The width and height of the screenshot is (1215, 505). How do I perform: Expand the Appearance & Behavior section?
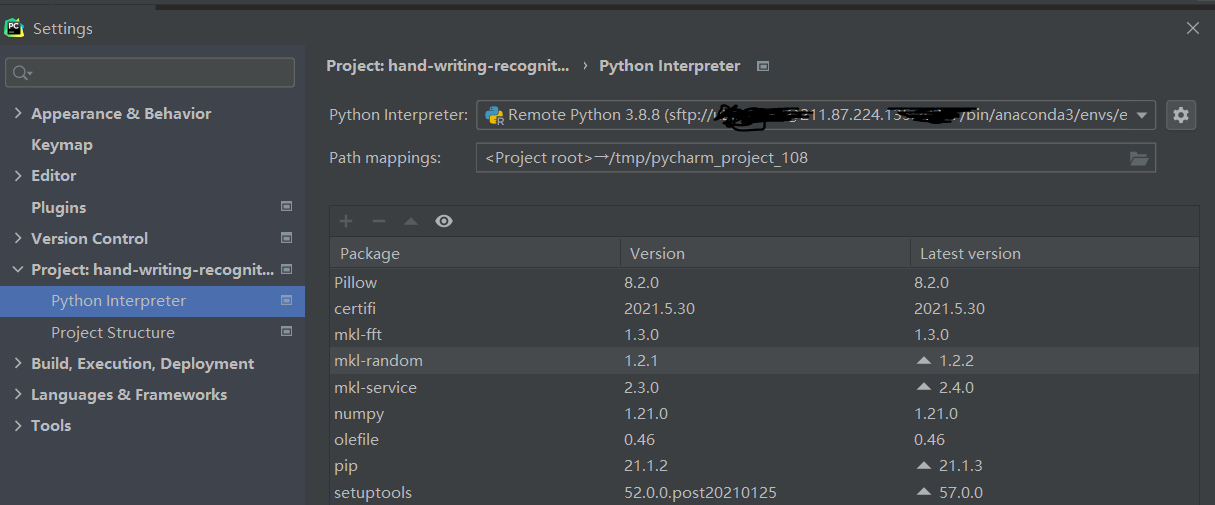[x=18, y=114]
